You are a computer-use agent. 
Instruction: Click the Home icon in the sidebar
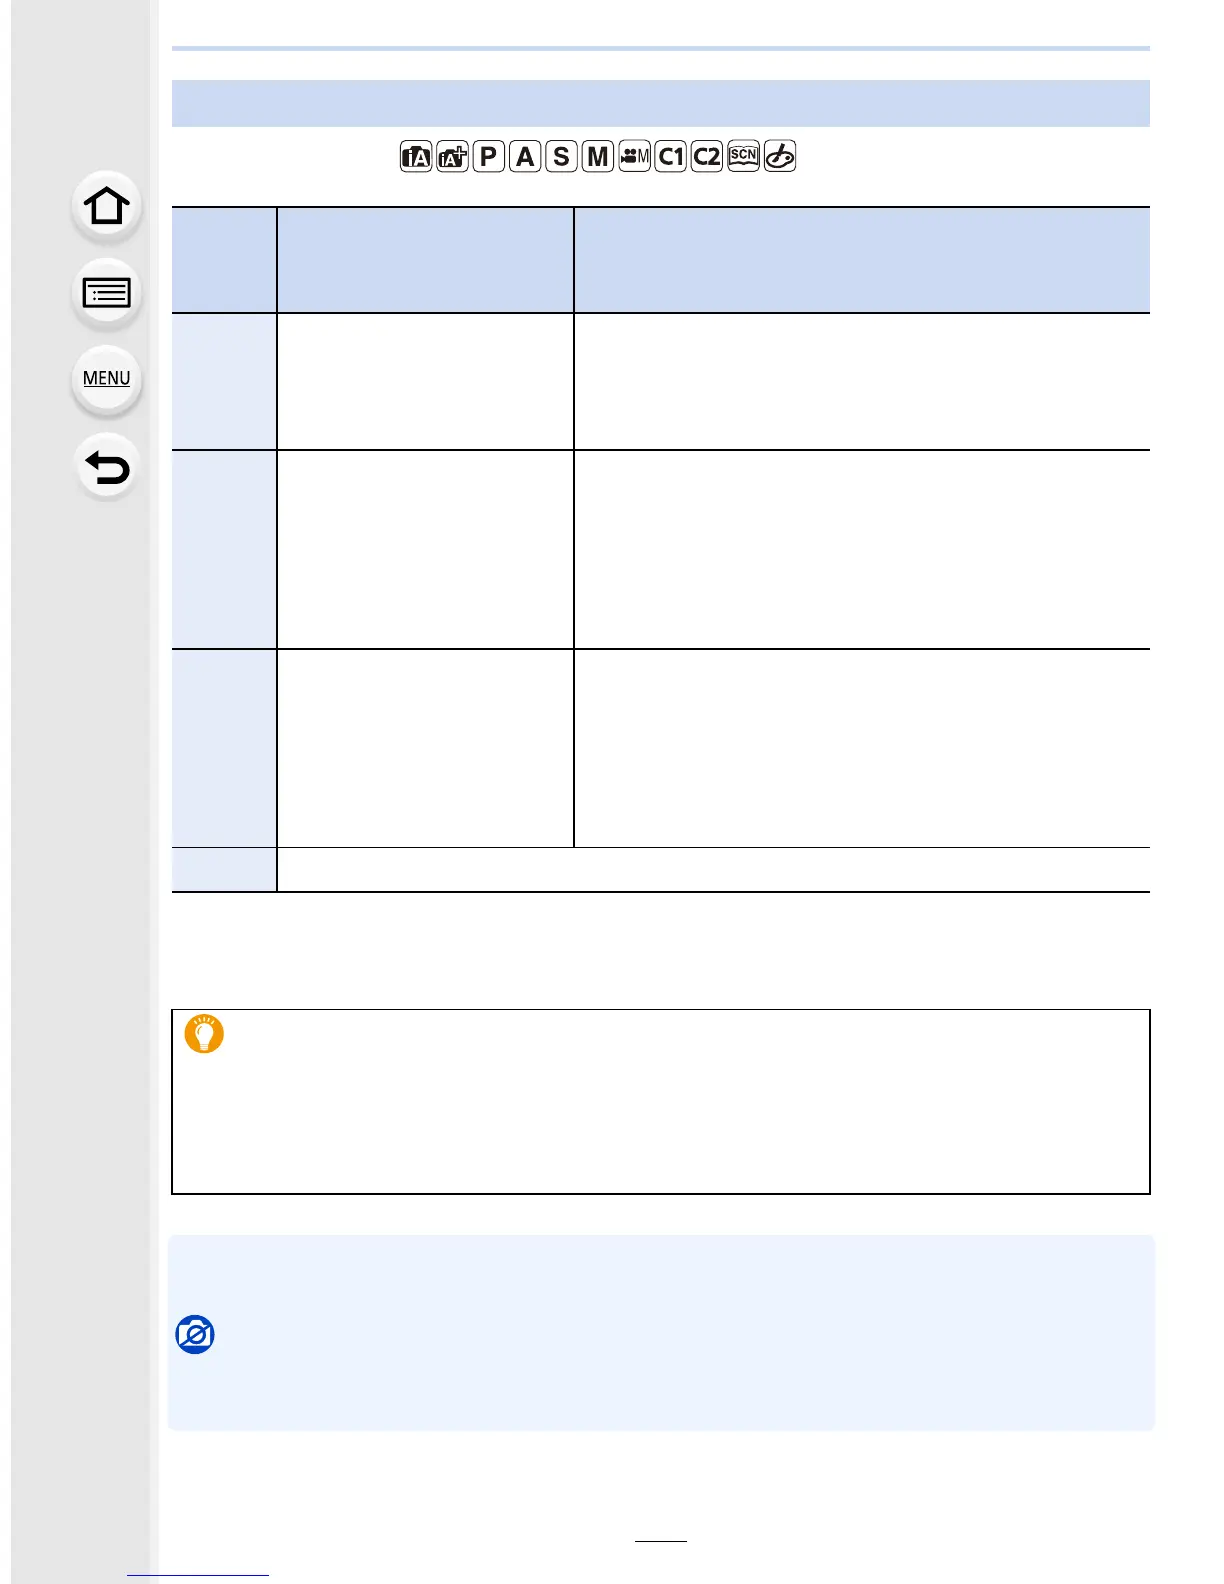107,207
